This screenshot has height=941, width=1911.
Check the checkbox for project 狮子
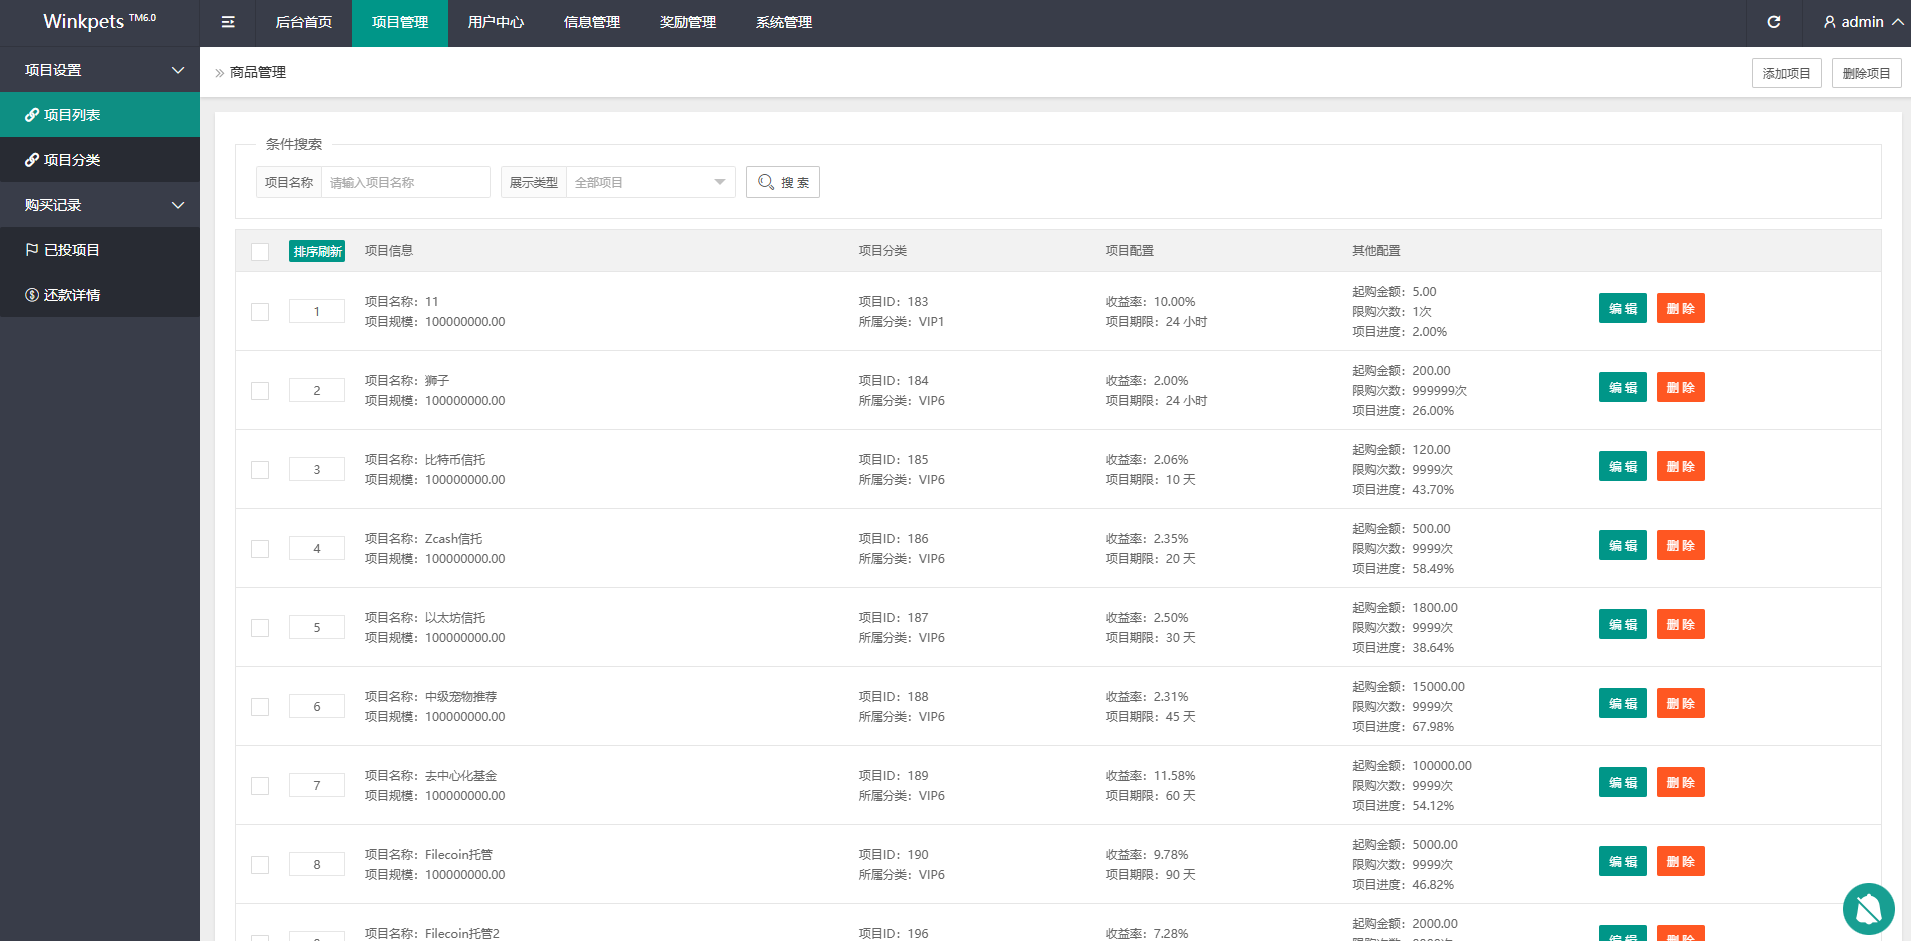tap(260, 390)
